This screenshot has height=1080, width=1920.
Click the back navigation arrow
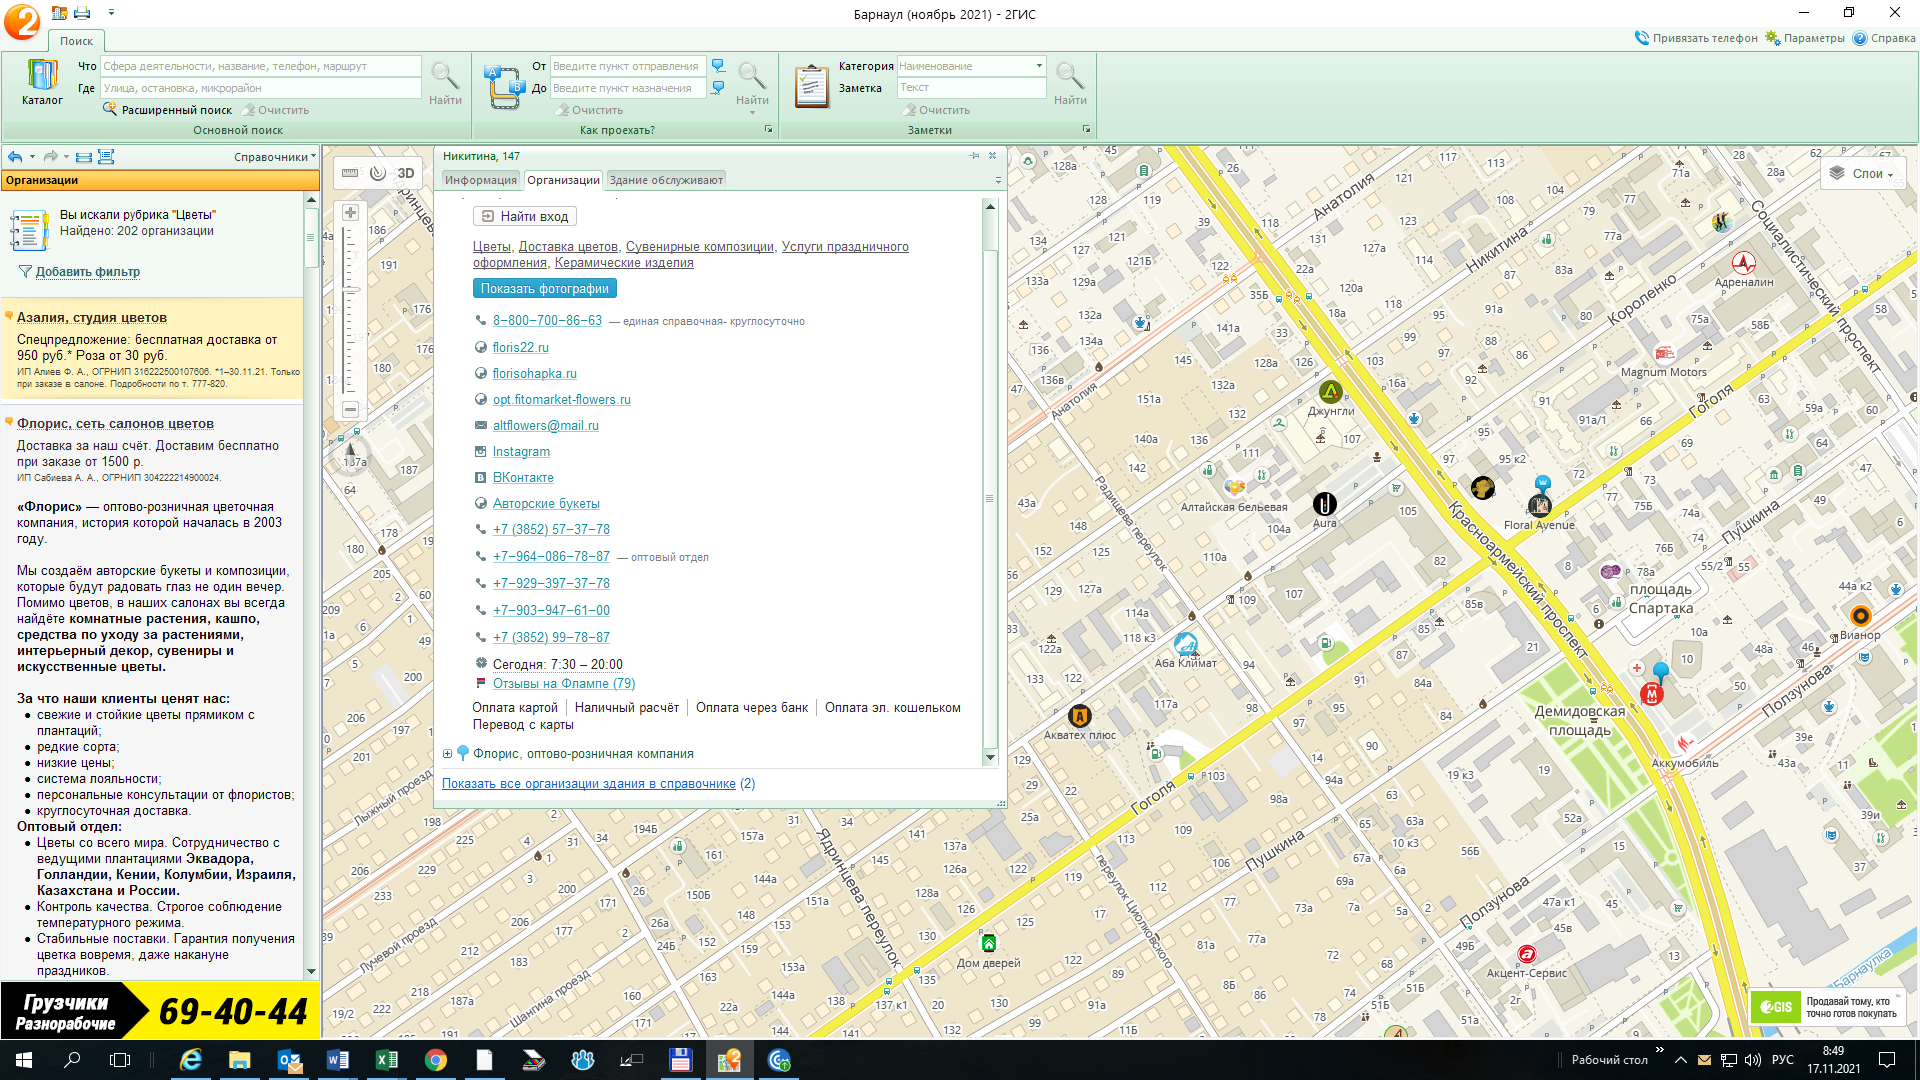[x=15, y=157]
